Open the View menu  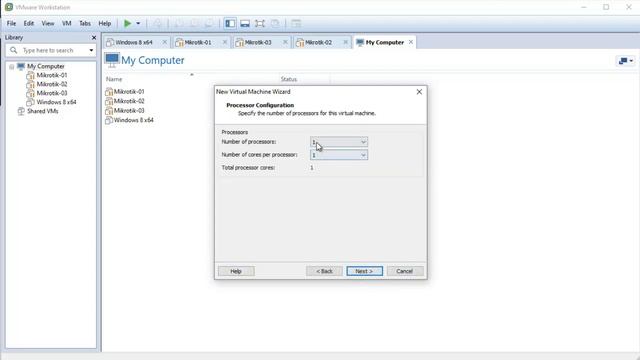click(x=48, y=24)
